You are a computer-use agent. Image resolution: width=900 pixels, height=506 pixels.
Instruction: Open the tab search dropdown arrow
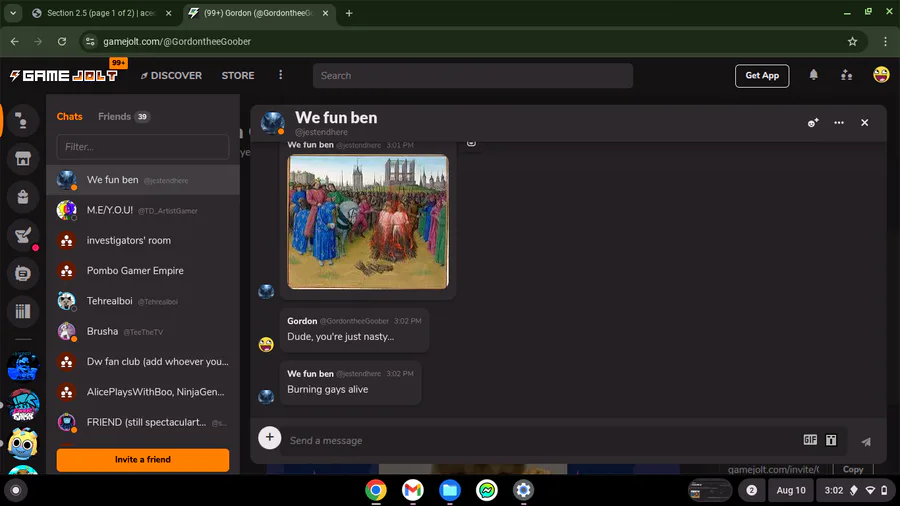tap(13, 13)
